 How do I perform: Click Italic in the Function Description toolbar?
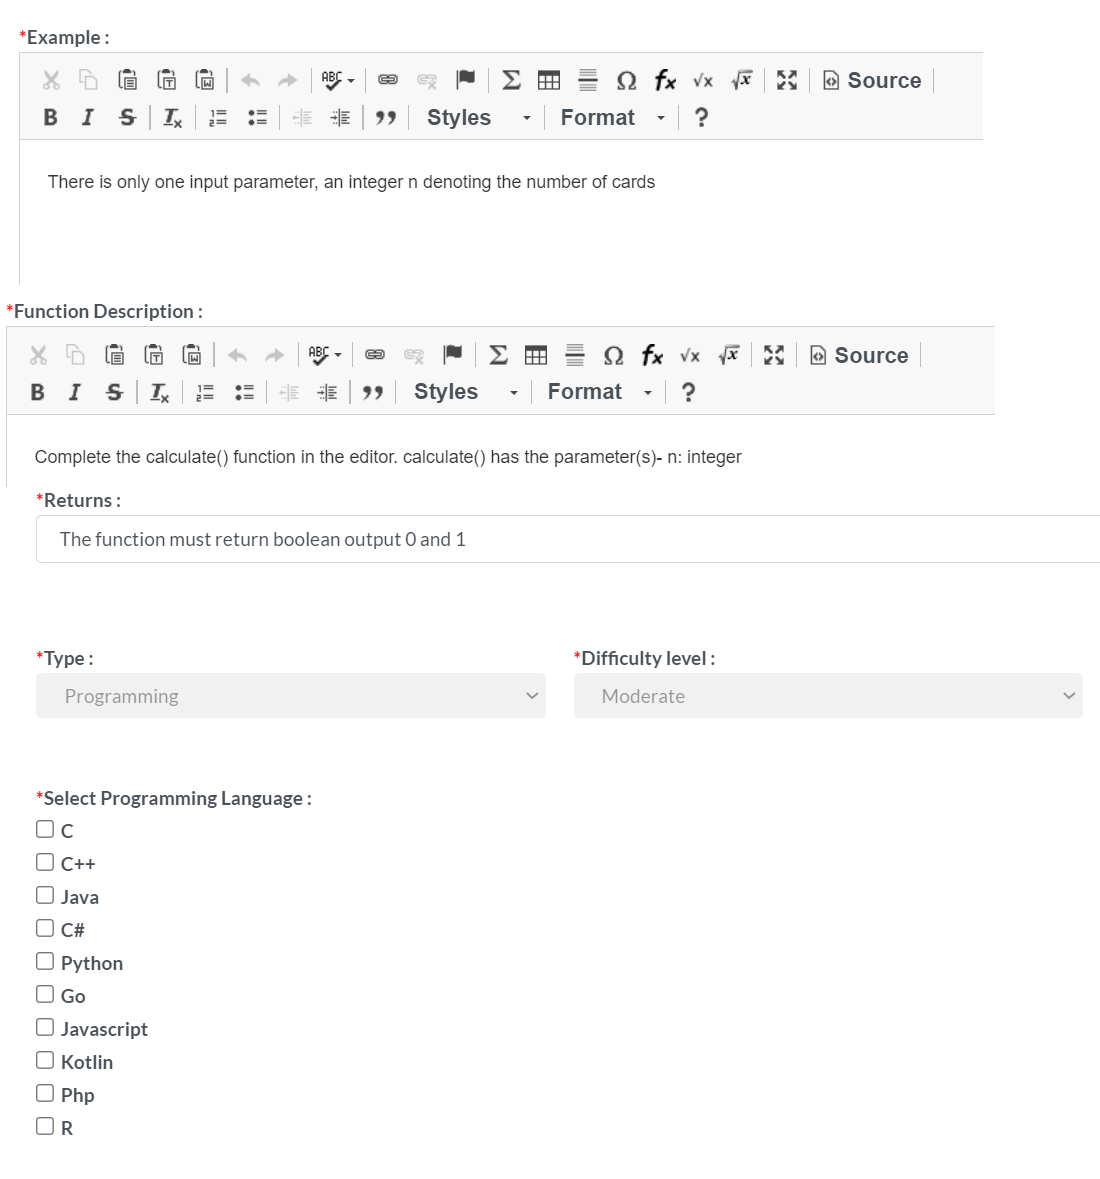(74, 392)
